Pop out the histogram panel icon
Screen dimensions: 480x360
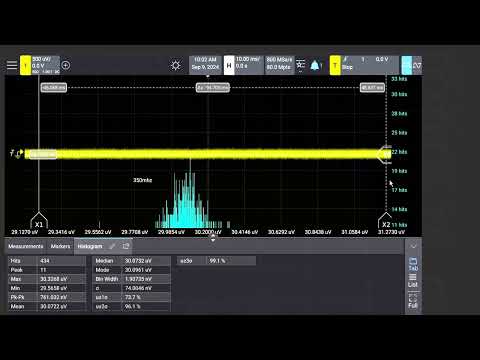coord(126,246)
